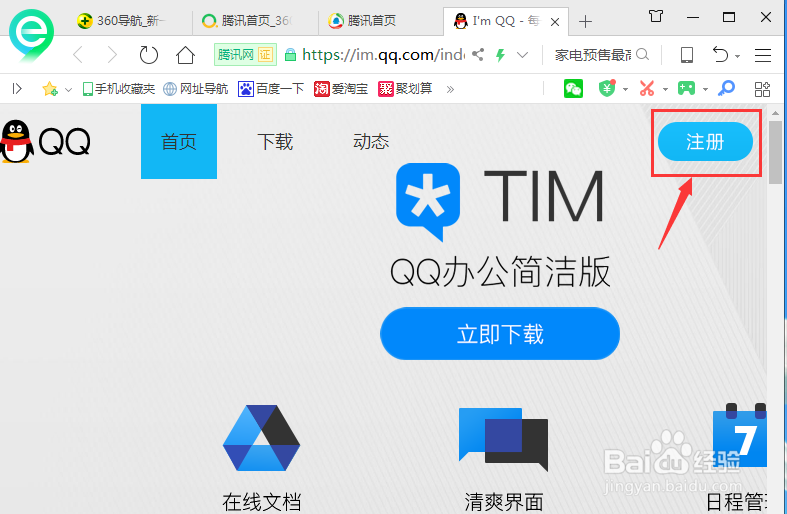Click the lightning speed mode icon
Screen dimensions: 787x514
[500, 55]
